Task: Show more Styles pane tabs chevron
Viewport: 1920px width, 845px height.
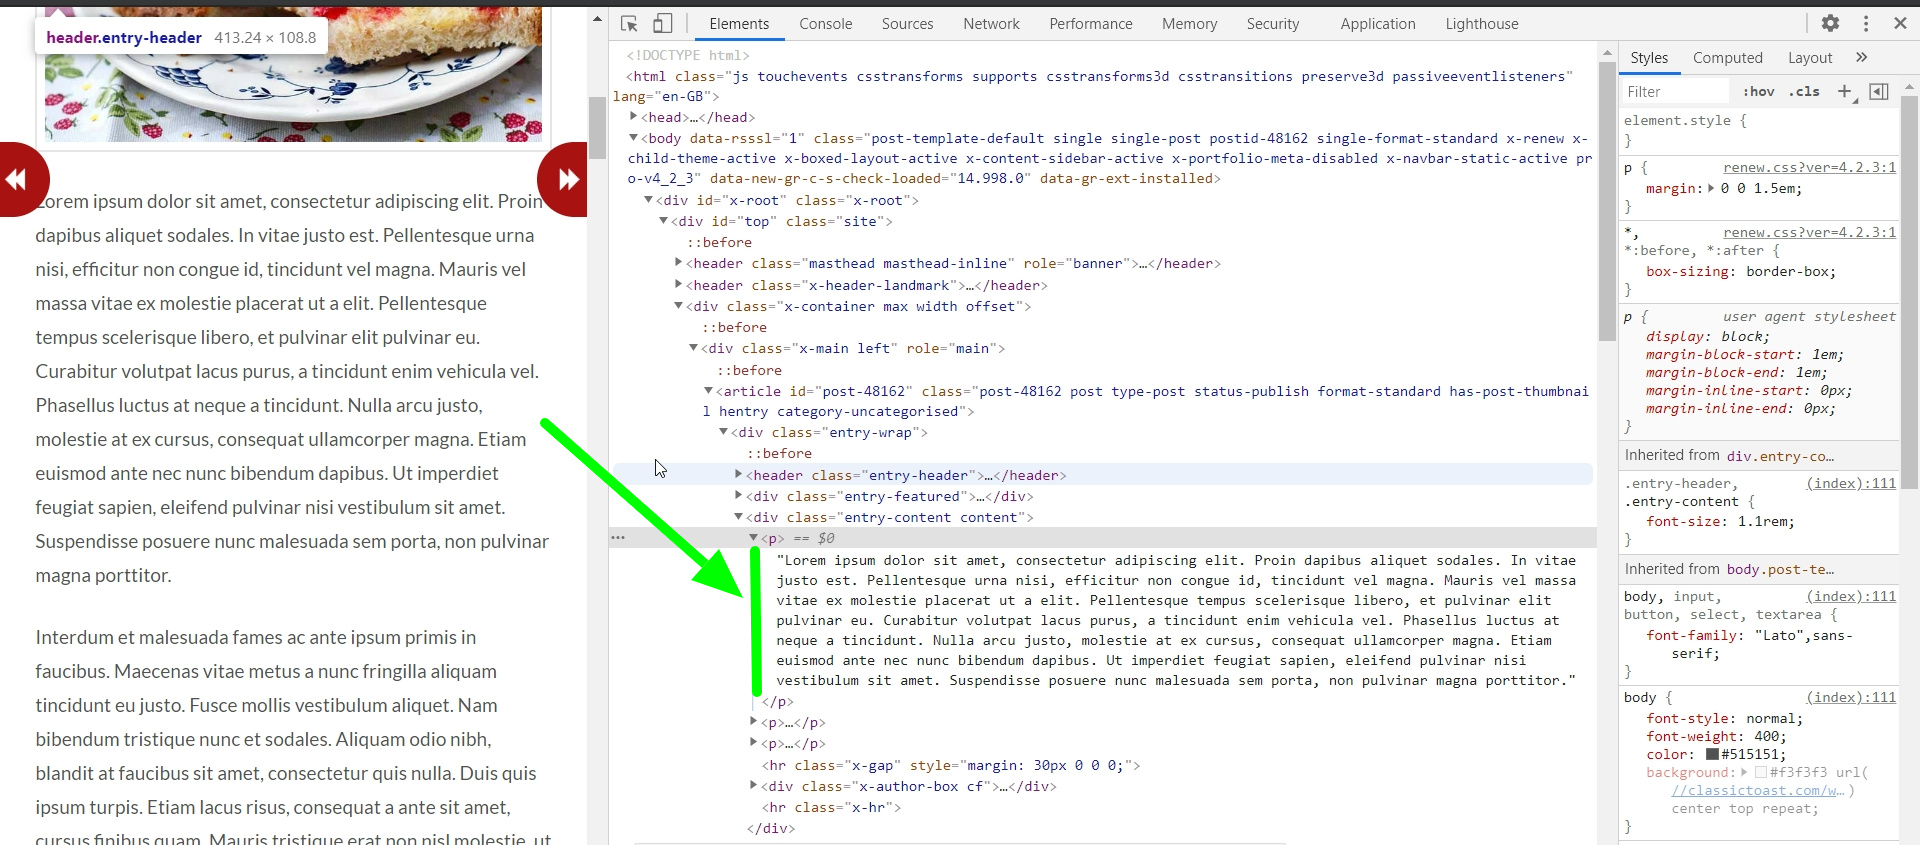Action: pos(1861,57)
